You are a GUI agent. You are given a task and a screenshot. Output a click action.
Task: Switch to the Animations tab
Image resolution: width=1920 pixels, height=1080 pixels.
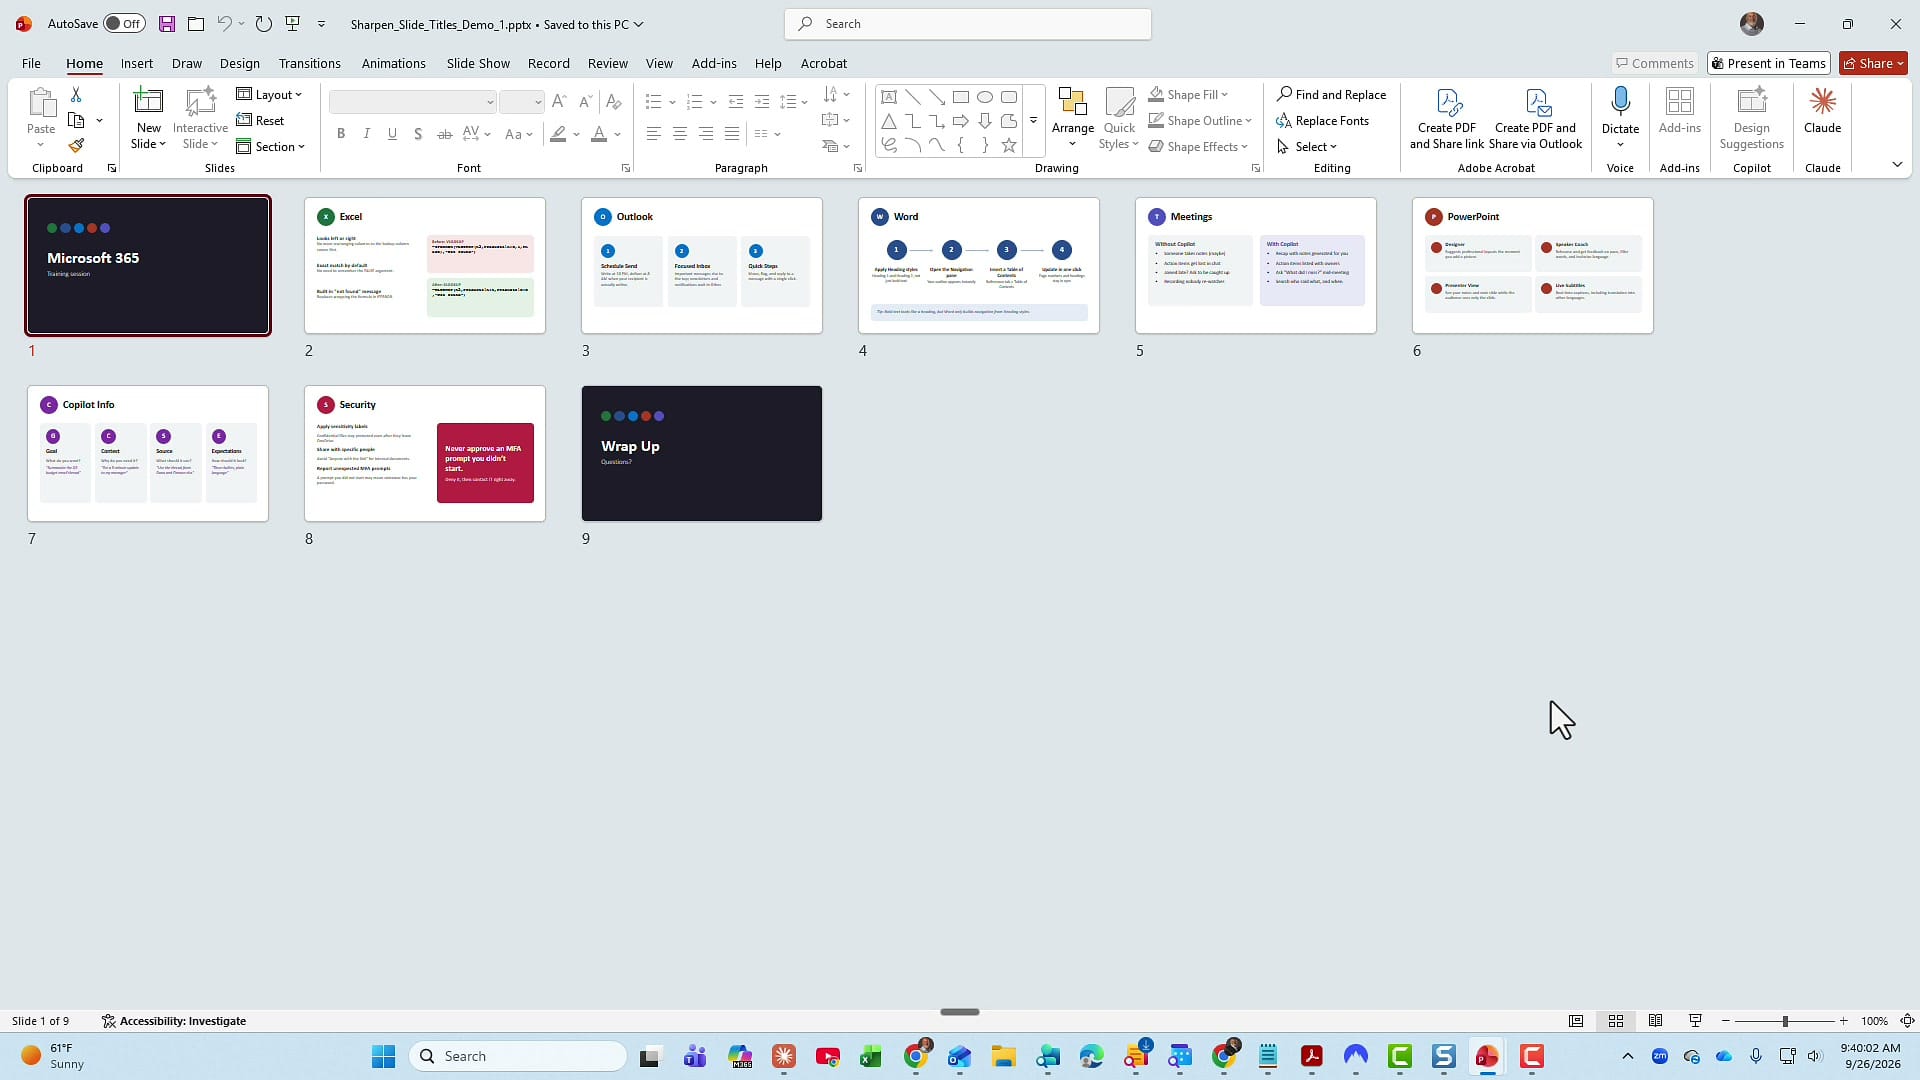pos(394,63)
